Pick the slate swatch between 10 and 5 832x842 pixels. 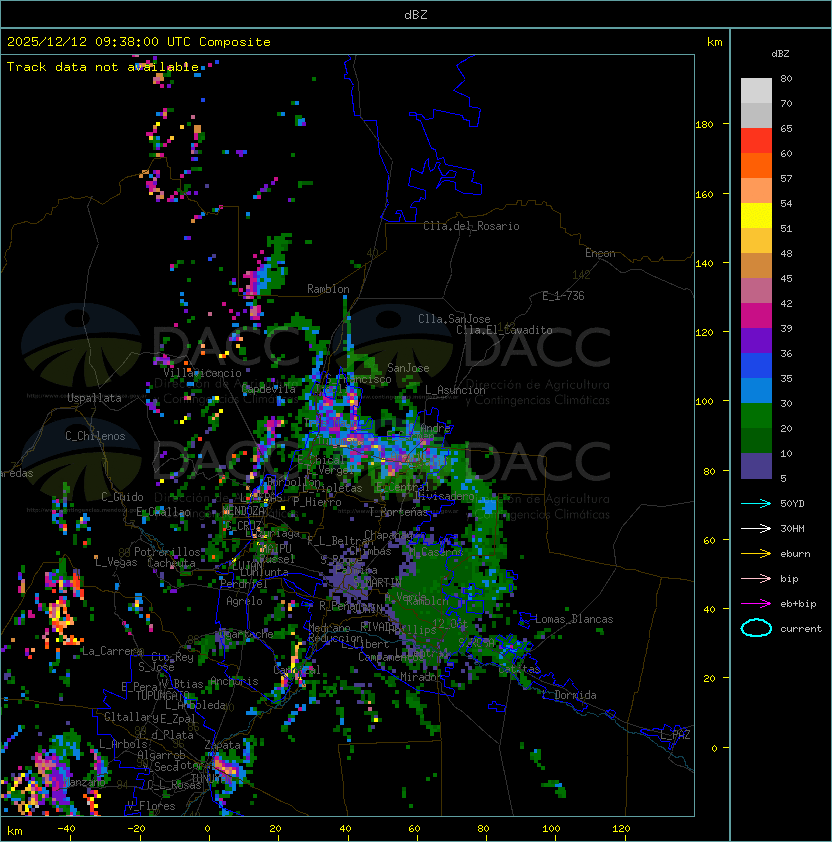click(756, 466)
